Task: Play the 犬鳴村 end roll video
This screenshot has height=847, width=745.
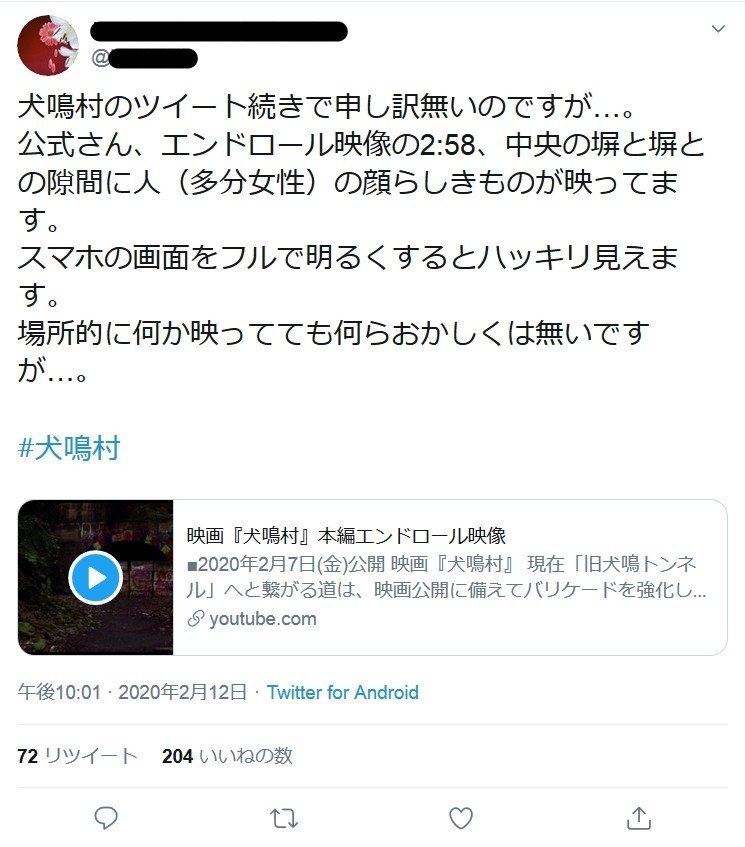Action: 96,577
